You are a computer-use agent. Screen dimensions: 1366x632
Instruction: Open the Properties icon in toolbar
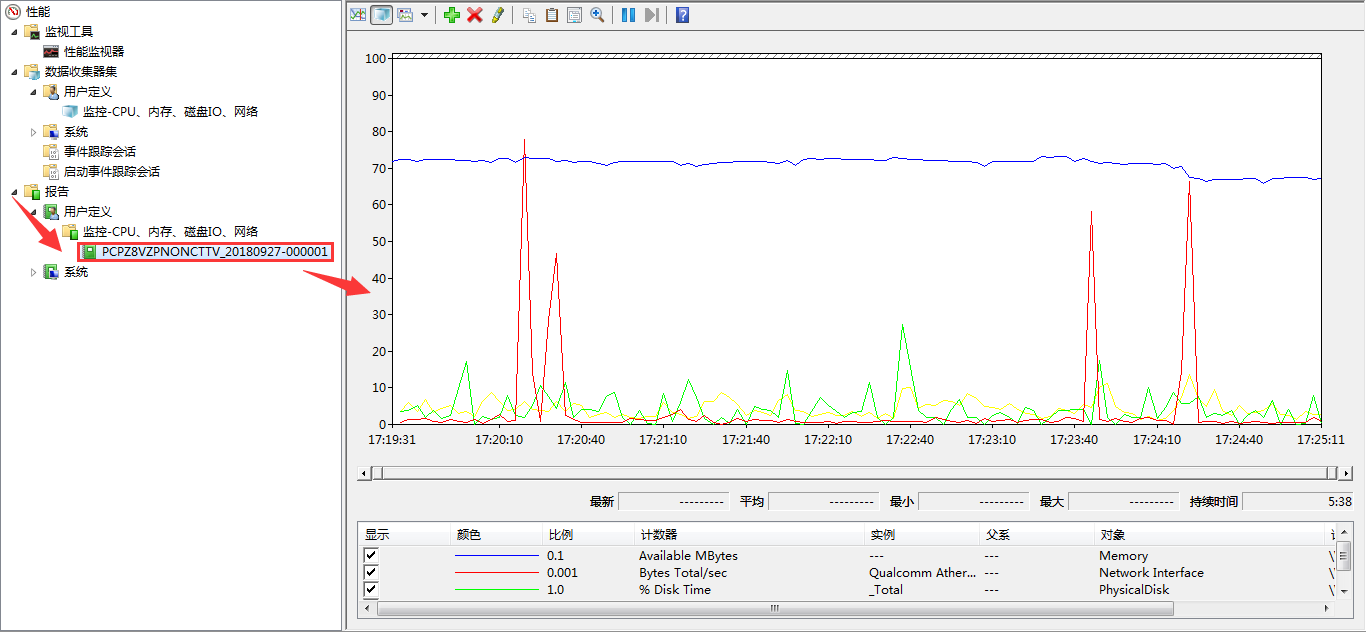pos(574,15)
